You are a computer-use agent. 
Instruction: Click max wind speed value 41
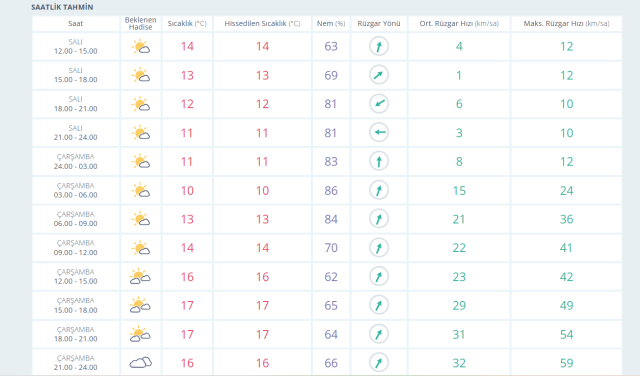tap(567, 248)
